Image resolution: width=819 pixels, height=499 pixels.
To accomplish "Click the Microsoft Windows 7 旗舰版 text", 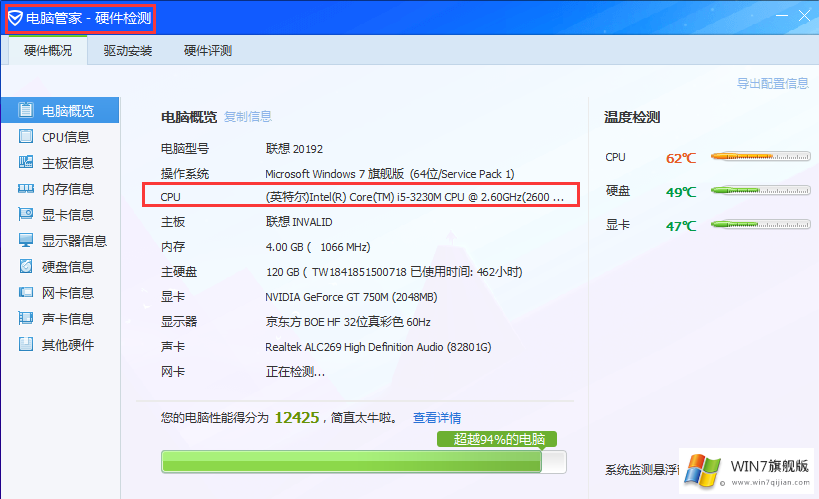I will click(x=390, y=173).
